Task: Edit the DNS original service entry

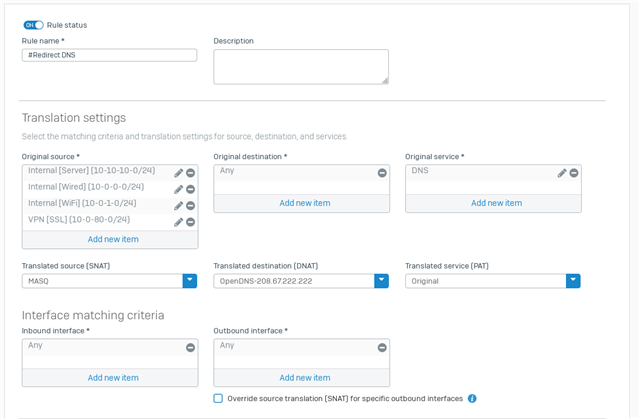Action: tap(562, 173)
